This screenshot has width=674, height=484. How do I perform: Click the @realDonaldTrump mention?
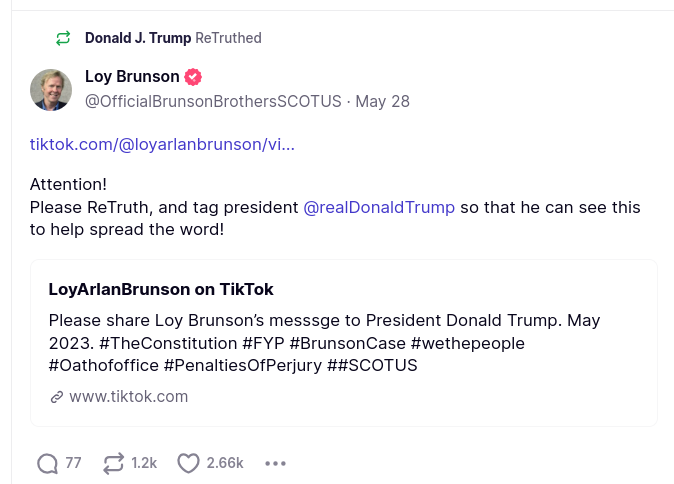point(379,207)
